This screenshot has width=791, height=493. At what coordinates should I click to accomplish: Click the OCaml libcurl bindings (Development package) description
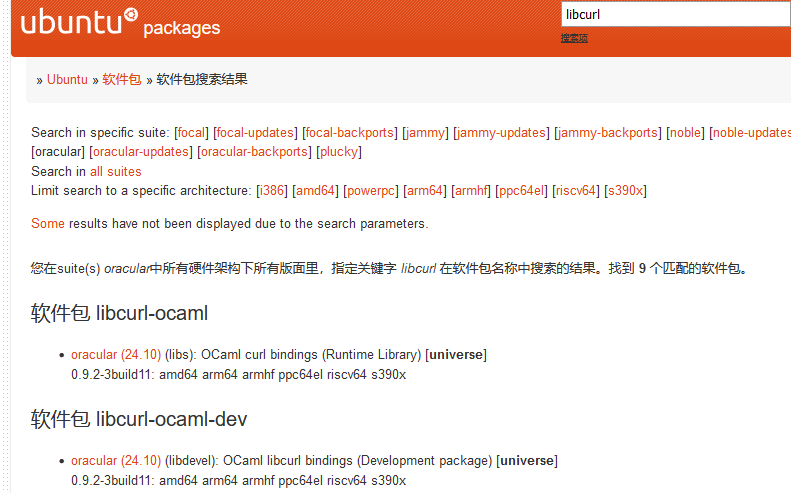click(x=358, y=461)
